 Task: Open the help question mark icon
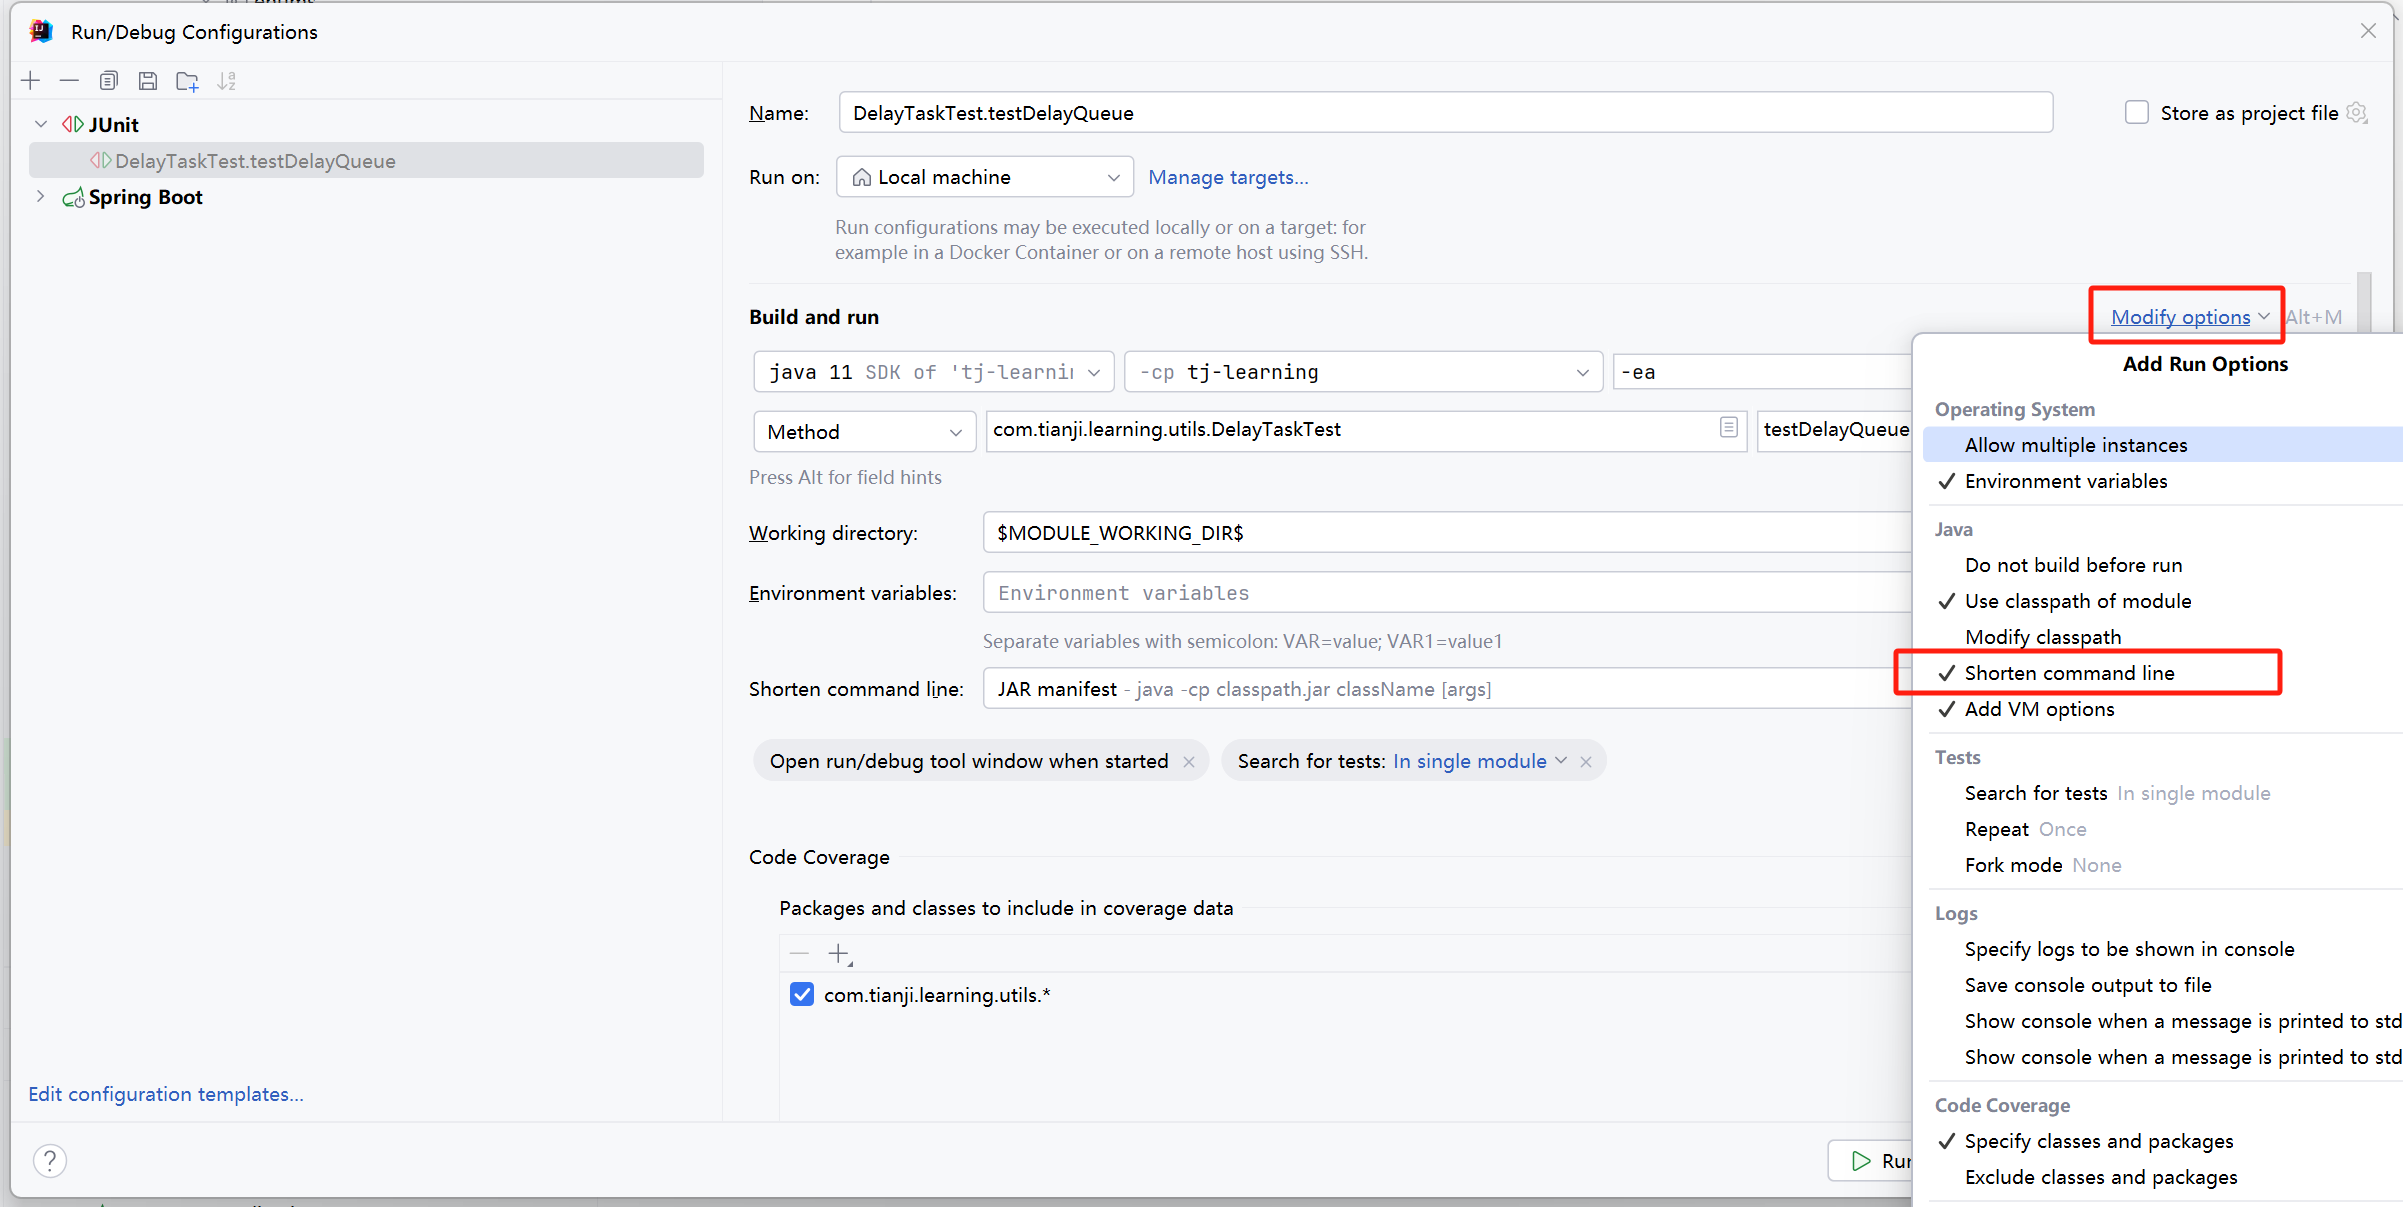point(50,1160)
